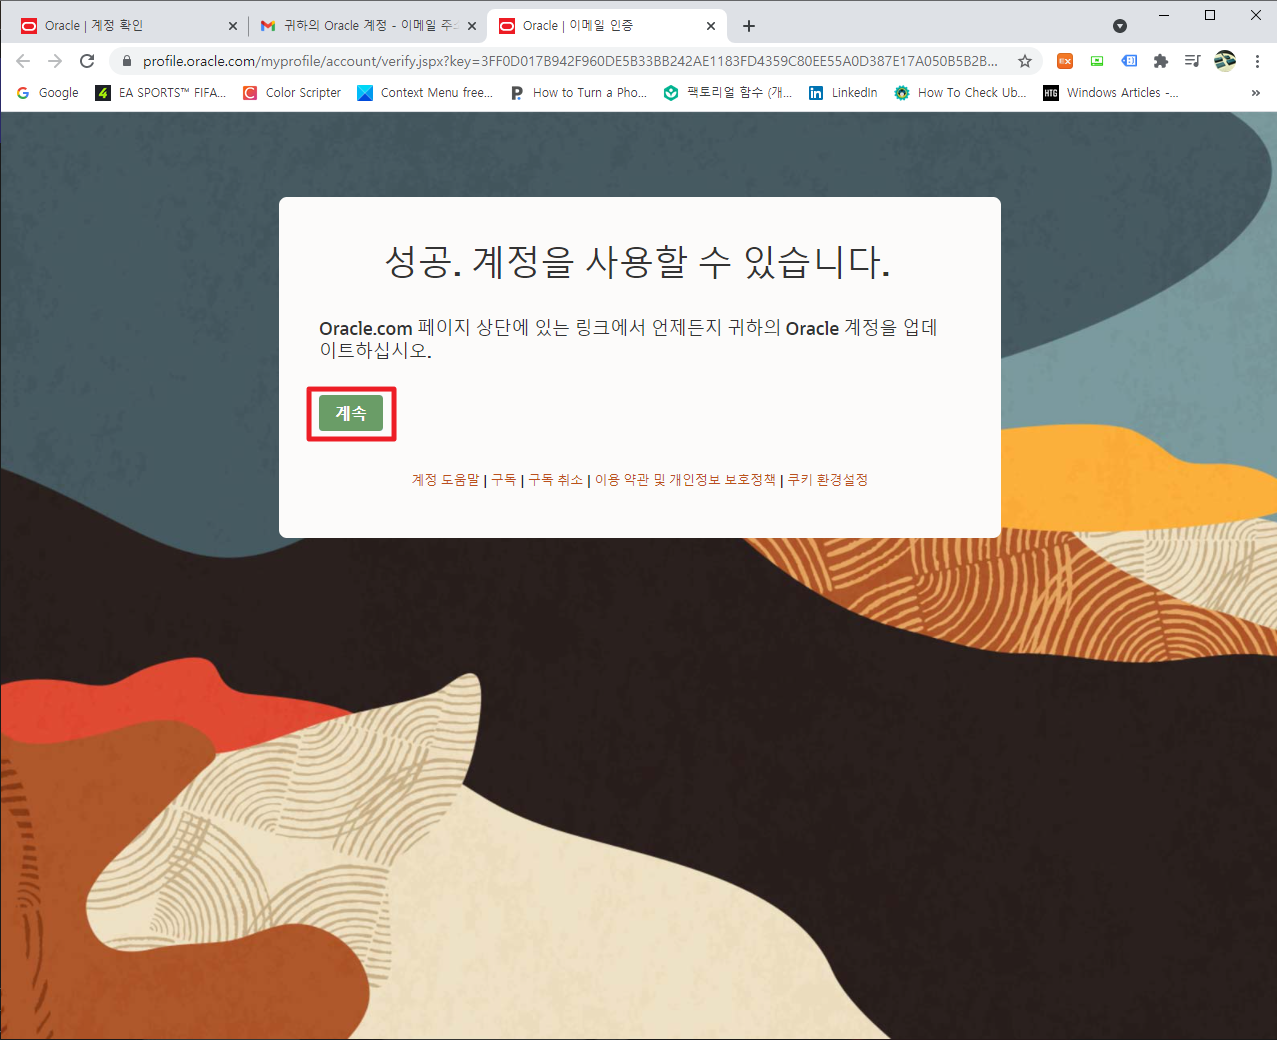This screenshot has height=1040, width=1277.
Task: Open the LinkedIn bookmark
Action: pyautogui.click(x=843, y=93)
